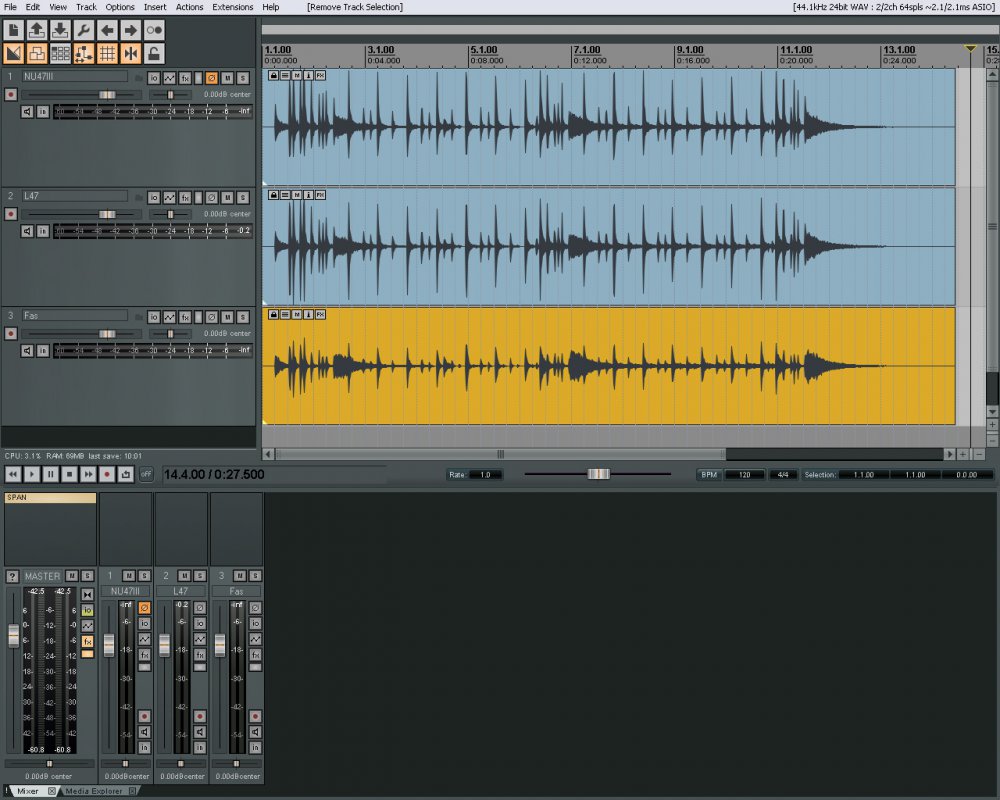Image resolution: width=1000 pixels, height=800 pixels.
Task: Create a new project with the toolbar icon
Action: (13, 30)
